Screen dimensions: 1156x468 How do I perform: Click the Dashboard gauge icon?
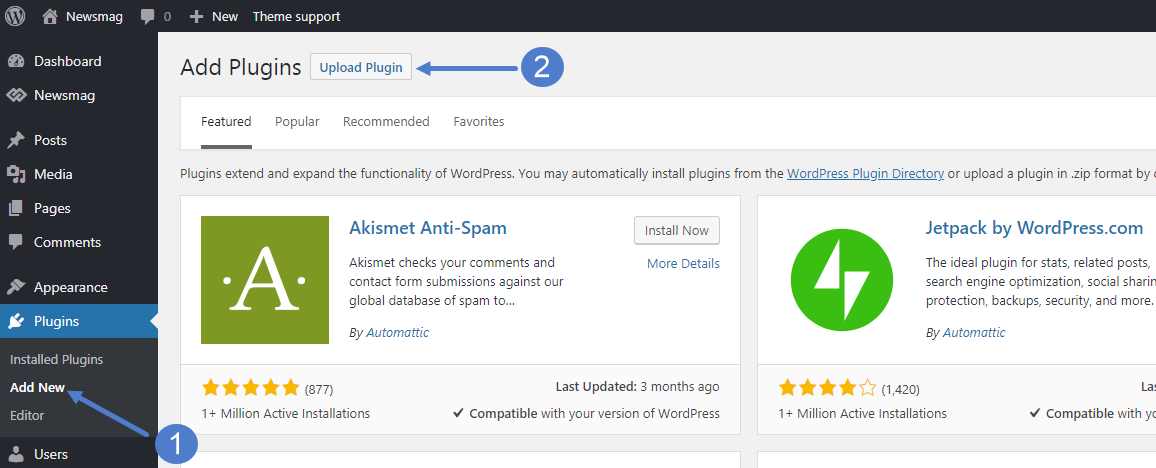tap(16, 61)
